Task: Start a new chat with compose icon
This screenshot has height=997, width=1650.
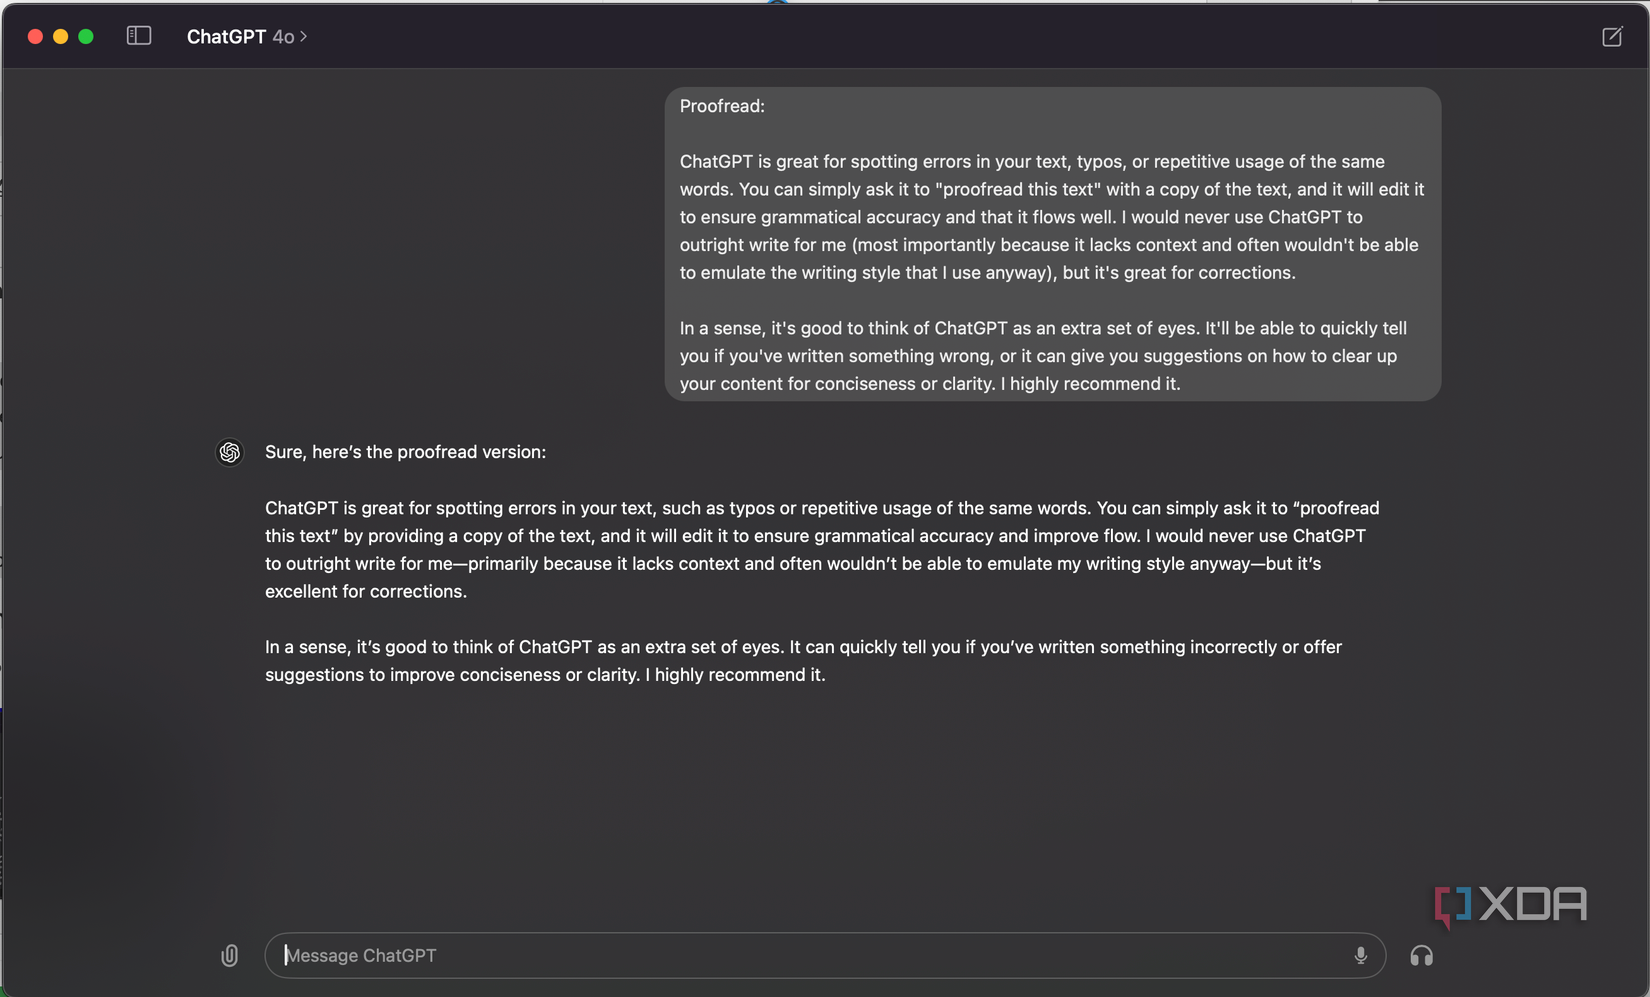Action: (x=1612, y=37)
